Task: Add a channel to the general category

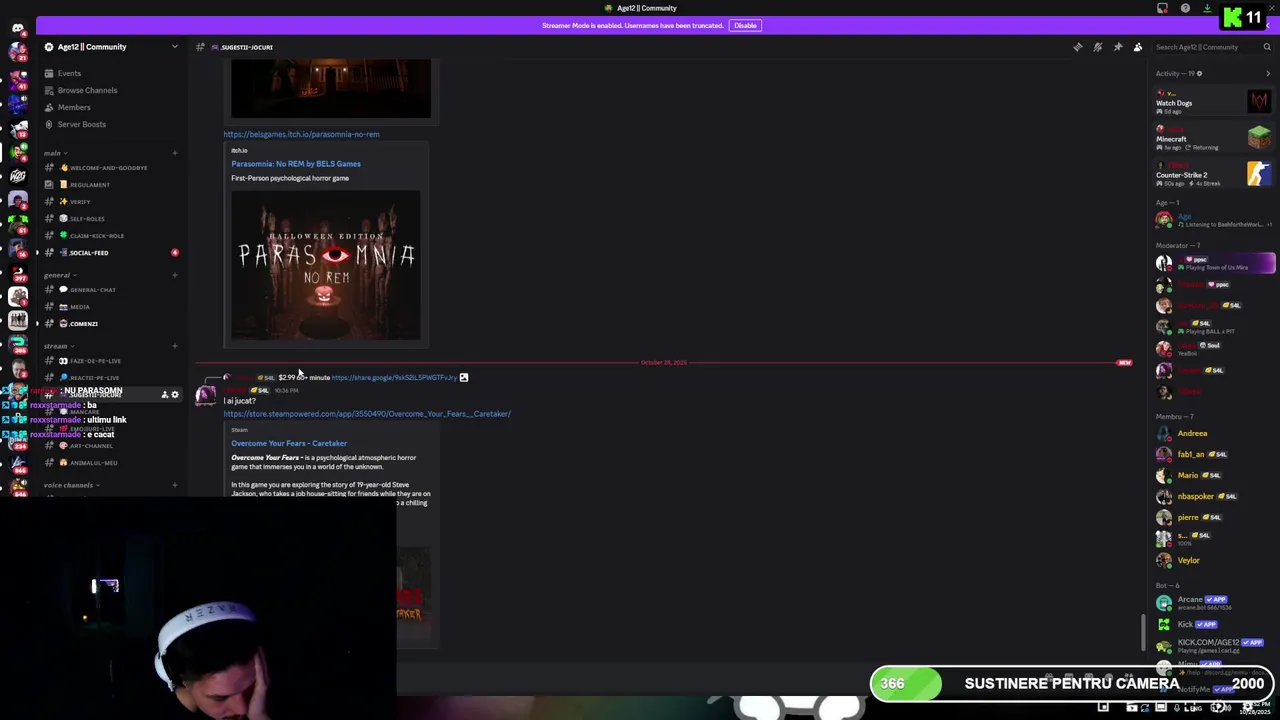Action: tap(175, 275)
